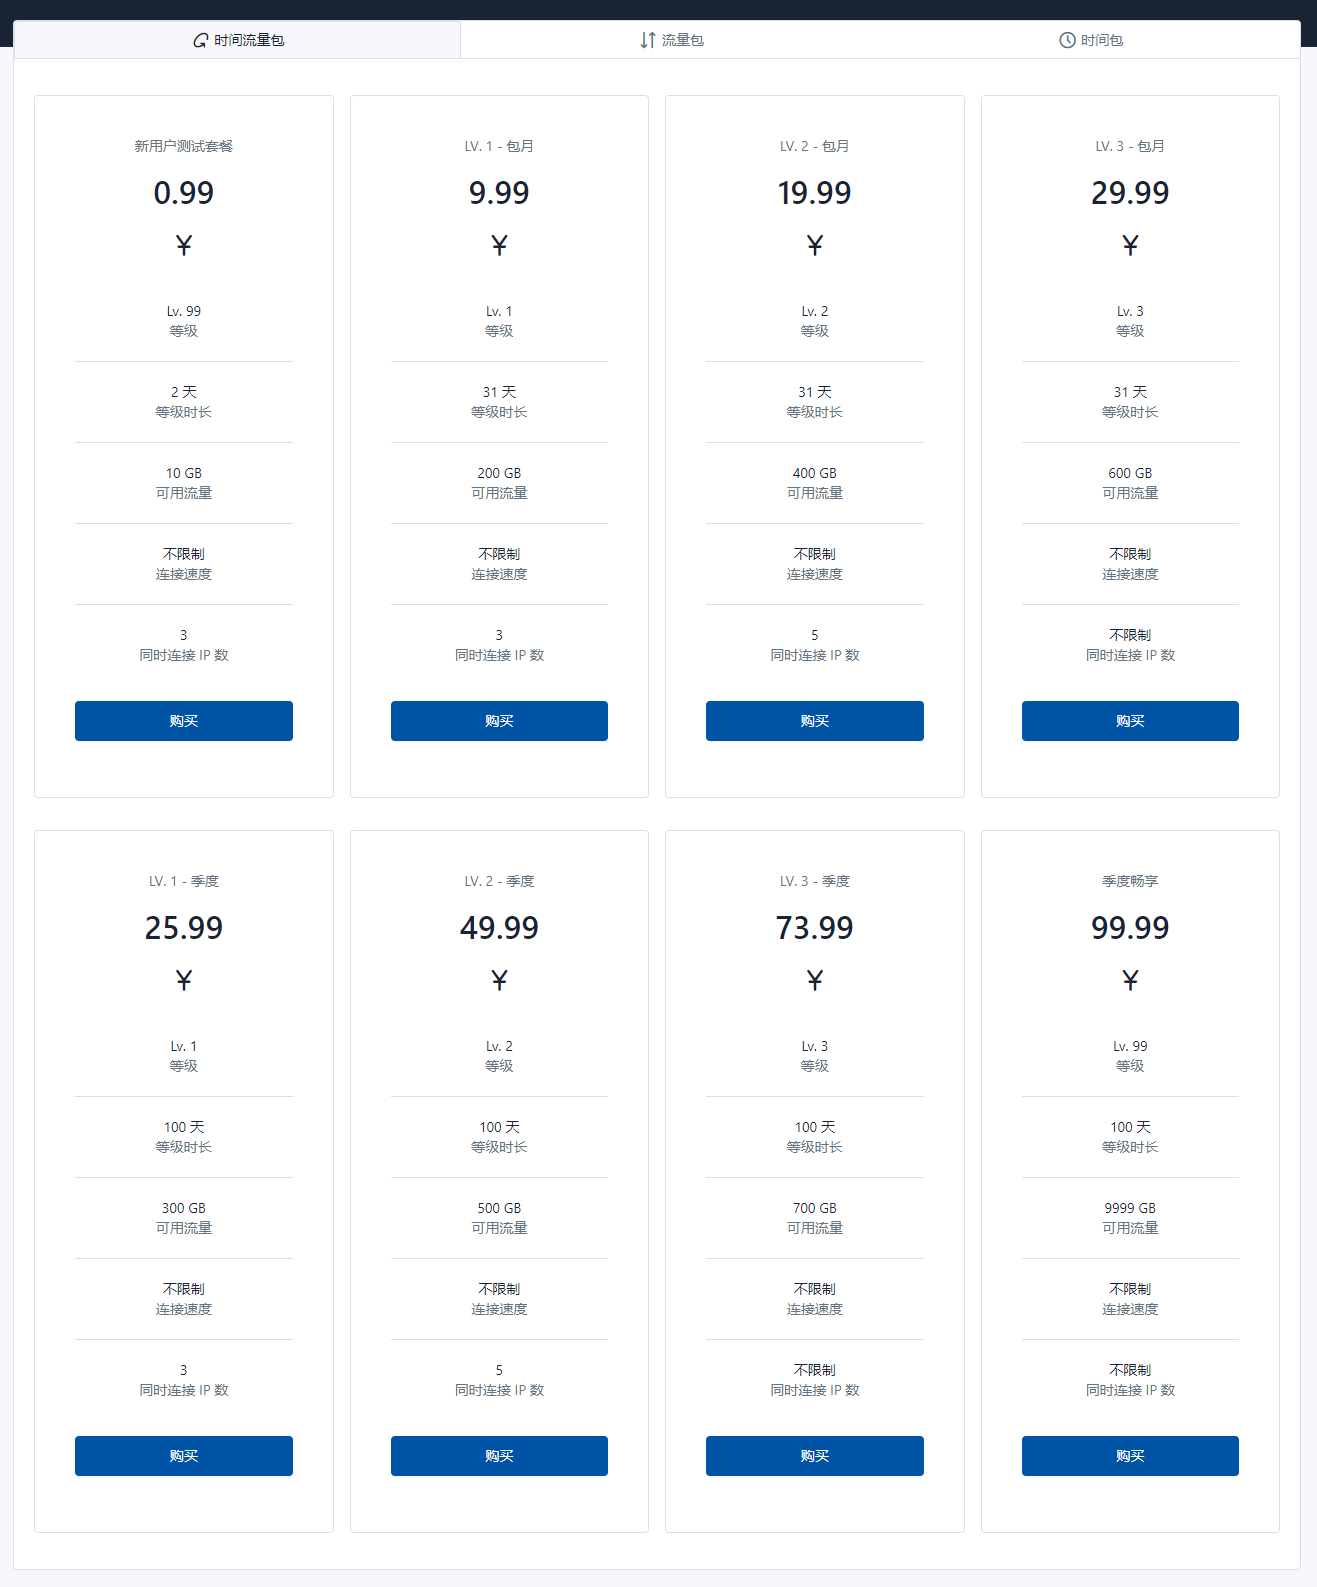Click the up-down arrows icon on 流量包 tab

tap(648, 40)
